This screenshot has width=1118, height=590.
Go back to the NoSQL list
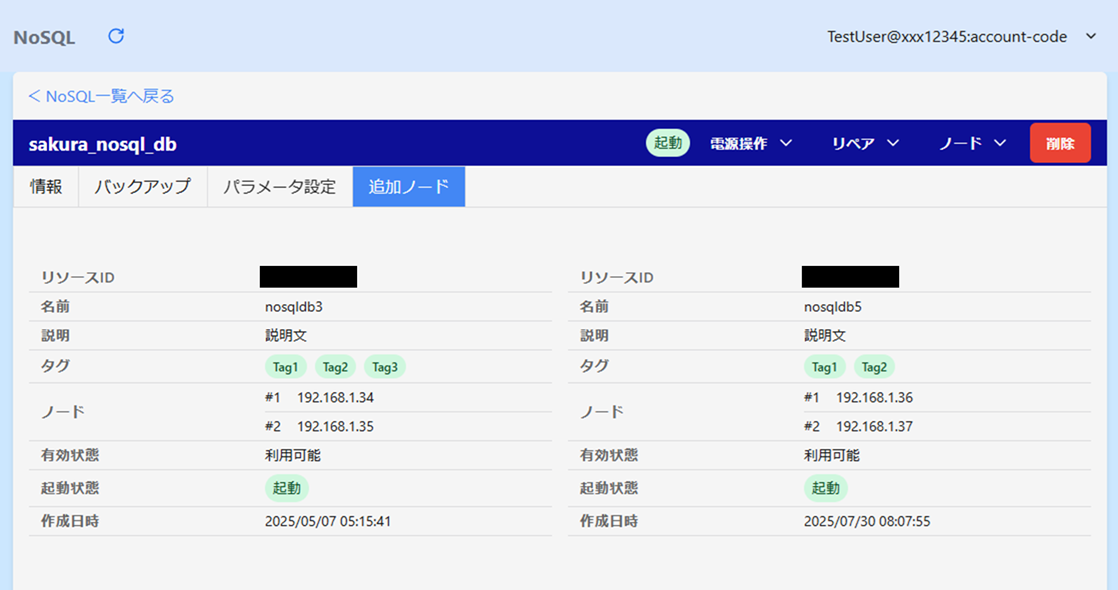(101, 96)
